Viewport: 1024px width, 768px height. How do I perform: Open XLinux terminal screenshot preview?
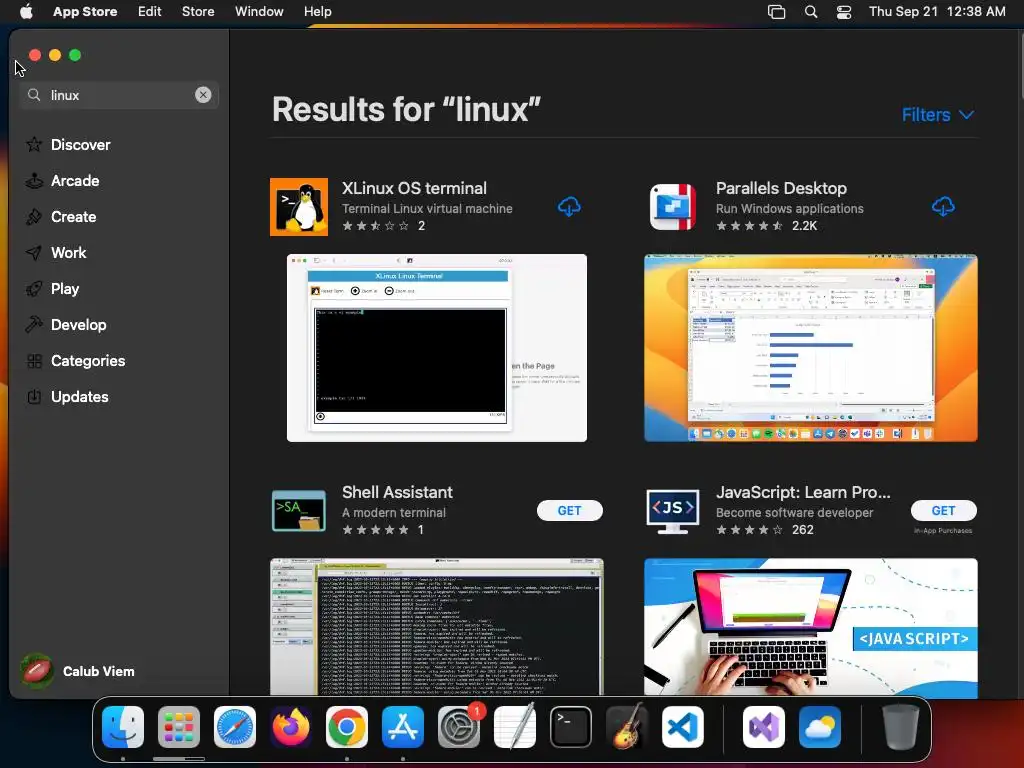point(437,348)
